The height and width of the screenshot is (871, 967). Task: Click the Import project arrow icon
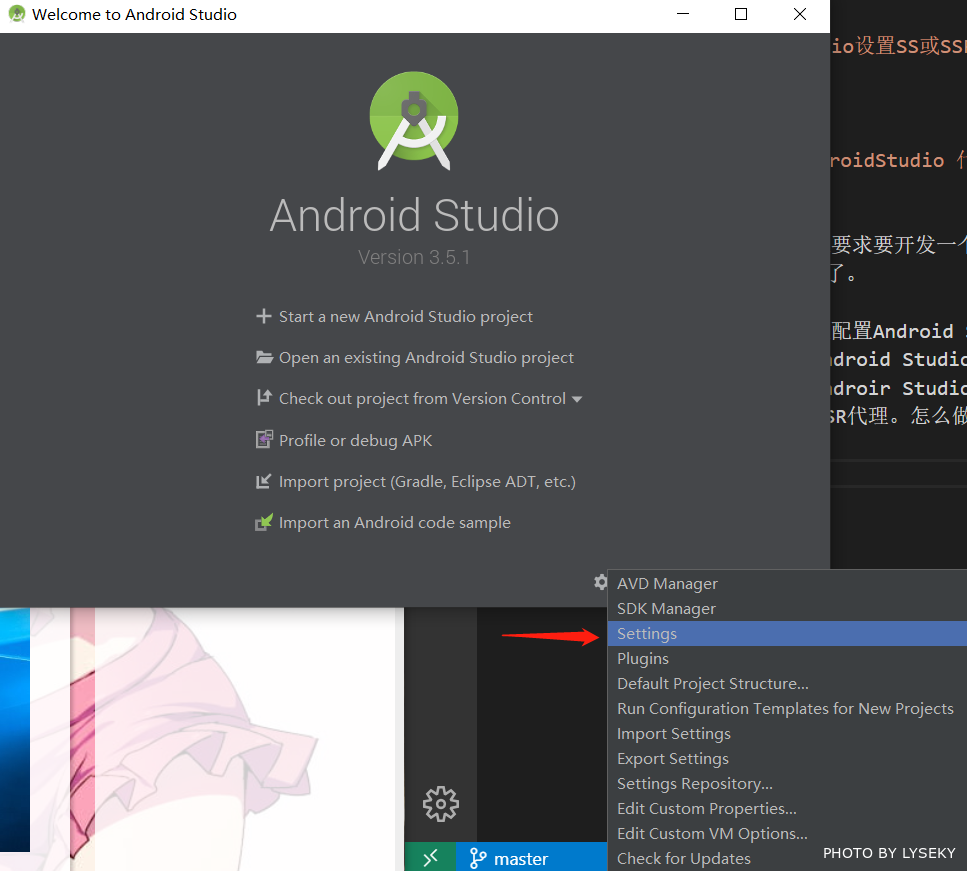pyautogui.click(x=263, y=481)
